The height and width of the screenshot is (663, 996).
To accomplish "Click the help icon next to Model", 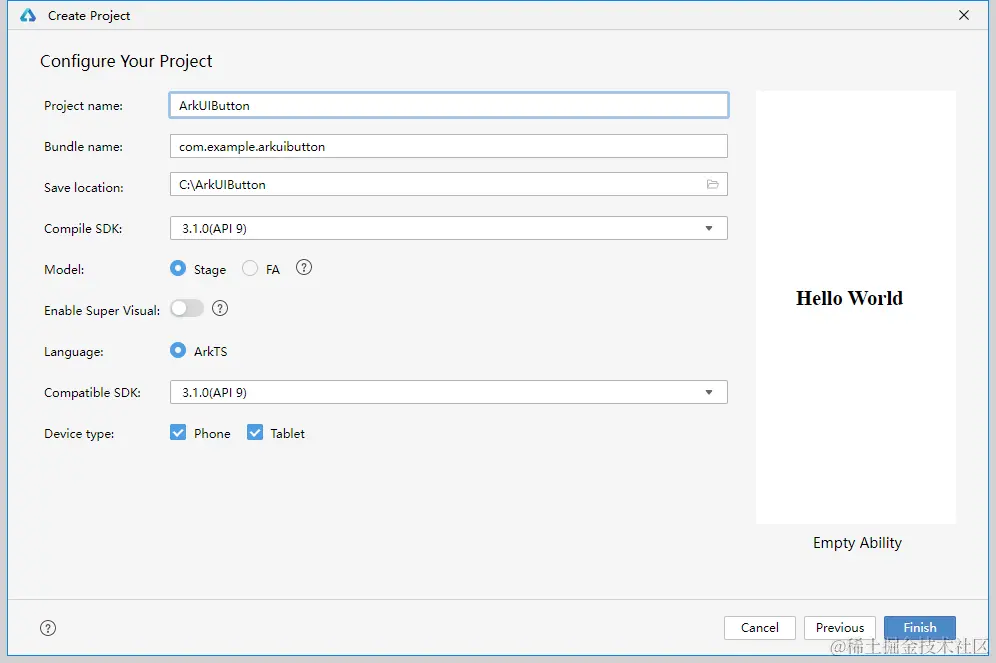I will [304, 268].
